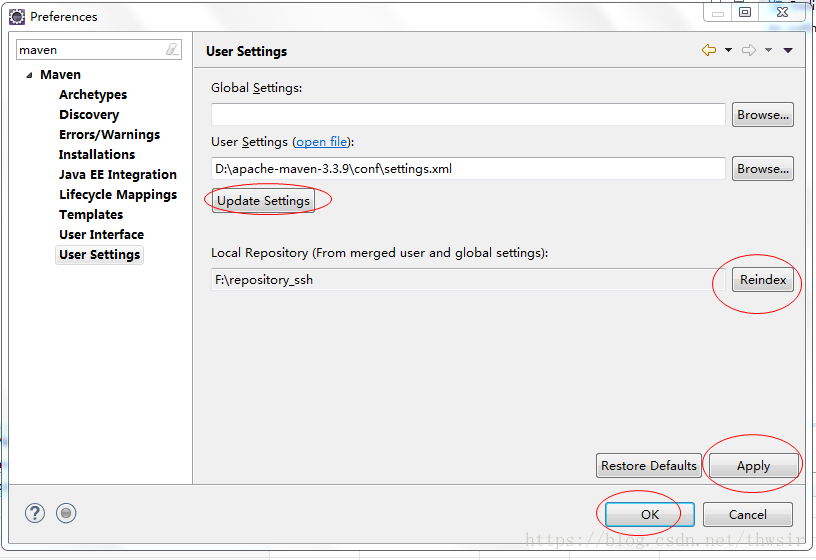The height and width of the screenshot is (560, 816).
Task: Click the Local Repository path field
Action: [468, 279]
